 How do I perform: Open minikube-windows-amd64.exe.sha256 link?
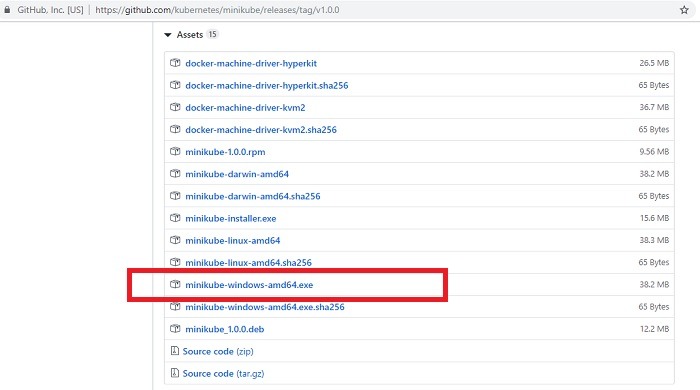pos(265,307)
